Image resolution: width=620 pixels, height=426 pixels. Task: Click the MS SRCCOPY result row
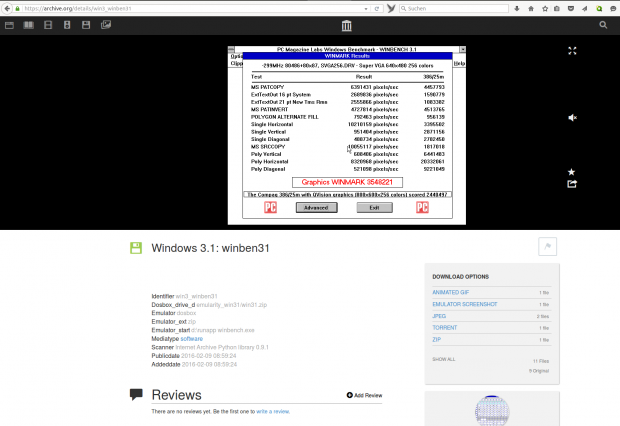[x=348, y=147]
